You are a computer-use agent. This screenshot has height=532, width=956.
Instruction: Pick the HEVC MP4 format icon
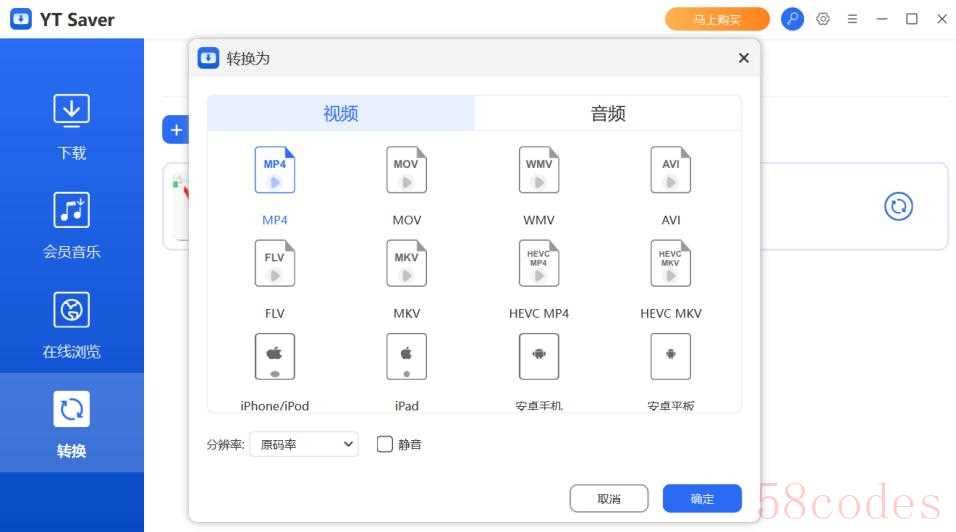(x=539, y=264)
